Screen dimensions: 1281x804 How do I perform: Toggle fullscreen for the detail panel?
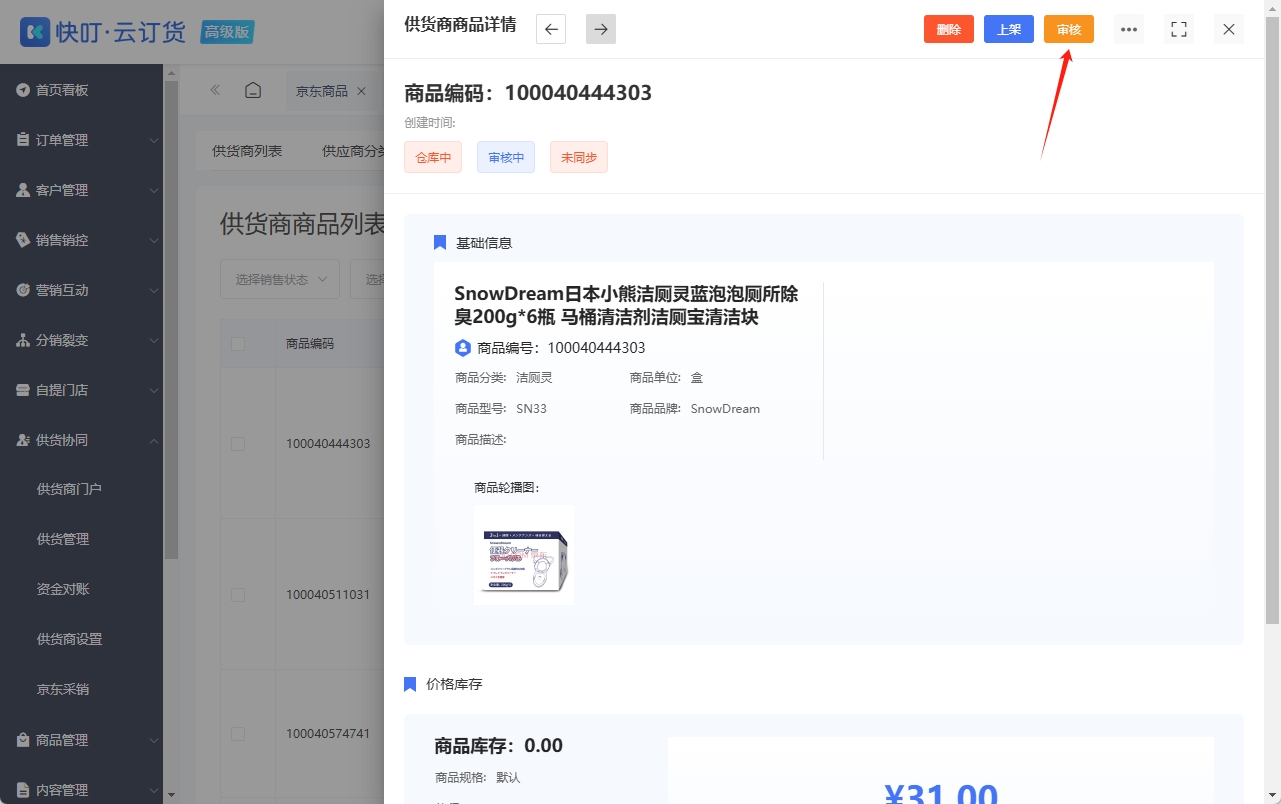pyautogui.click(x=1179, y=29)
